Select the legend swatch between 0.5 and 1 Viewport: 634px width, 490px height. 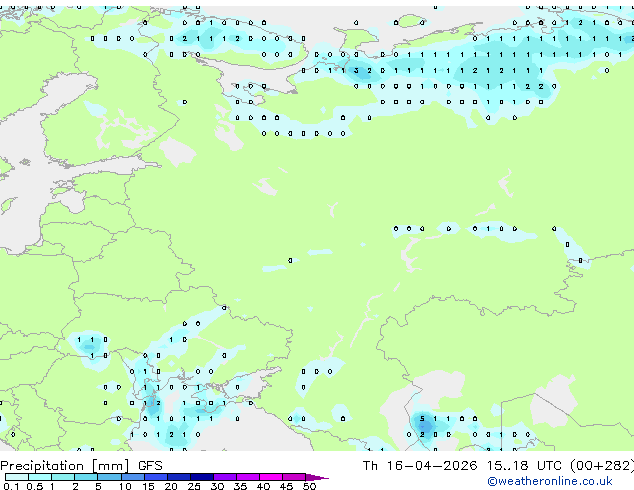(40, 477)
